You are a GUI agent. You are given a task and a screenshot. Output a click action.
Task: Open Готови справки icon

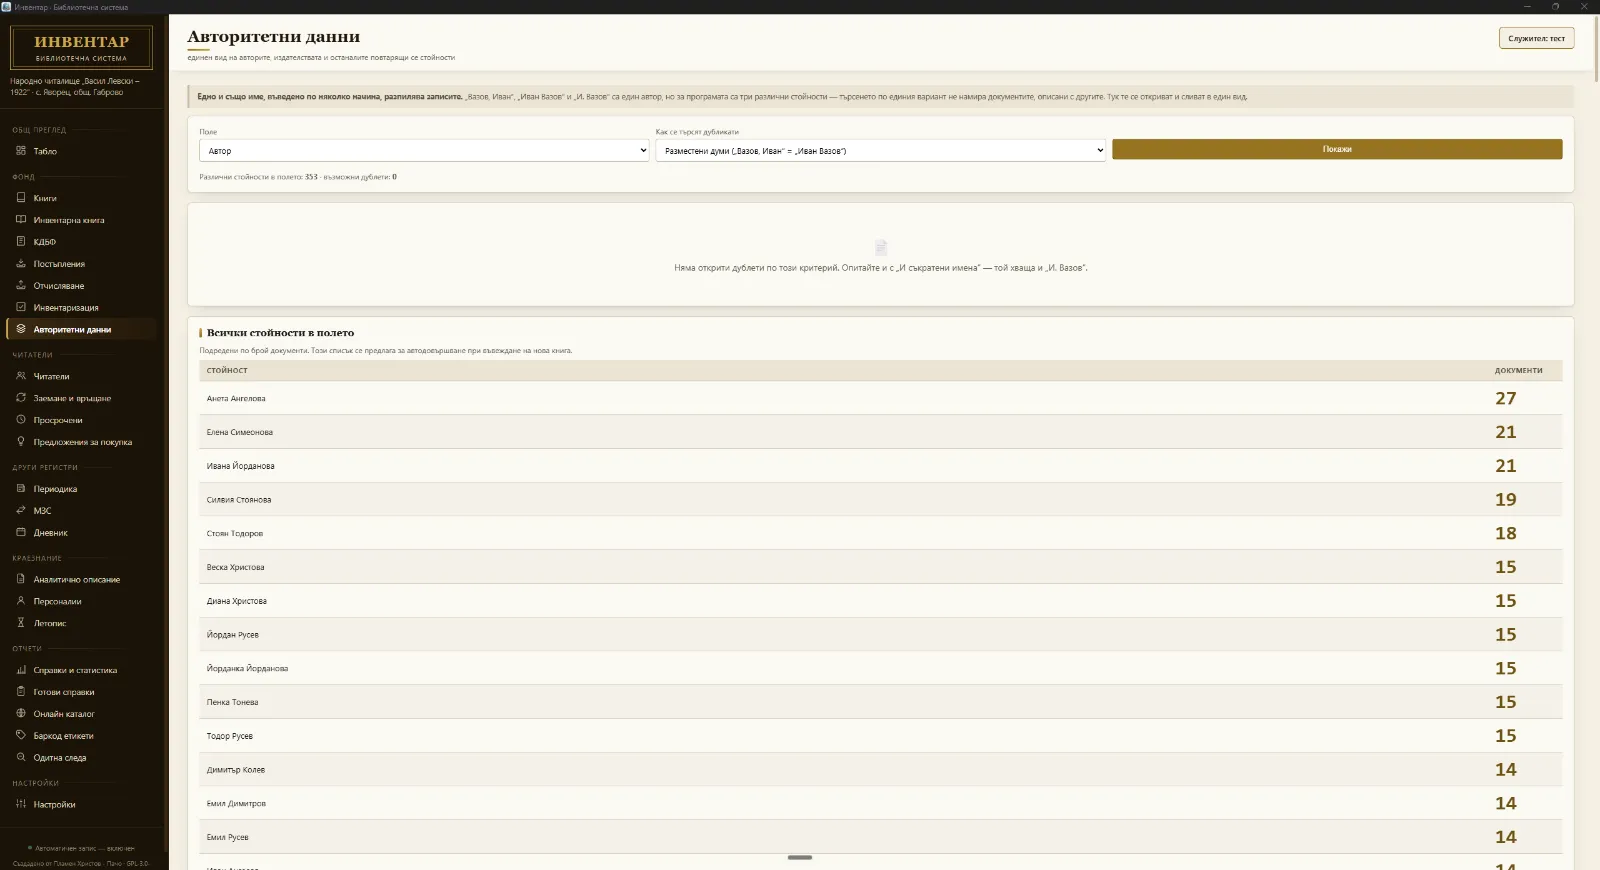[x=21, y=692]
